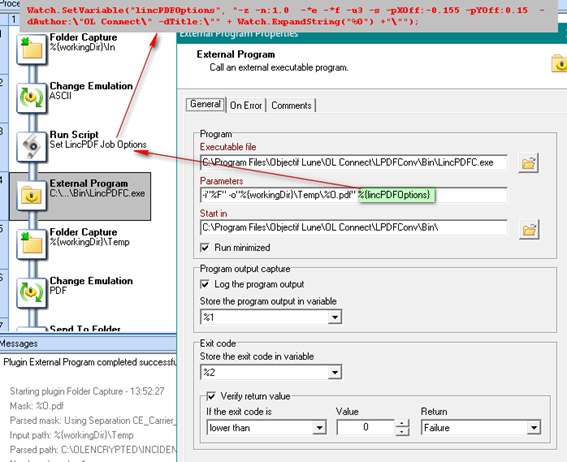Disable the Verify return value checkbox
Image resolution: width=567 pixels, height=462 pixels.
pyautogui.click(x=211, y=396)
